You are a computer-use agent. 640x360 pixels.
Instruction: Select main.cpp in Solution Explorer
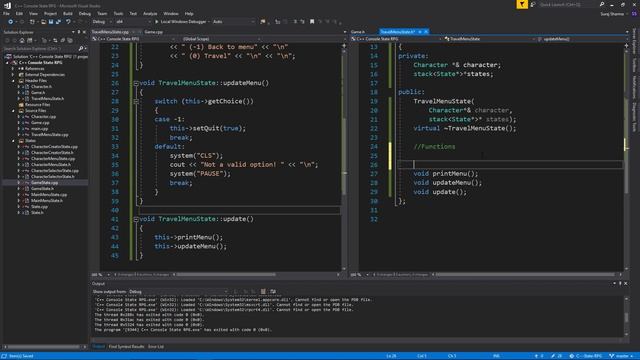coord(40,129)
